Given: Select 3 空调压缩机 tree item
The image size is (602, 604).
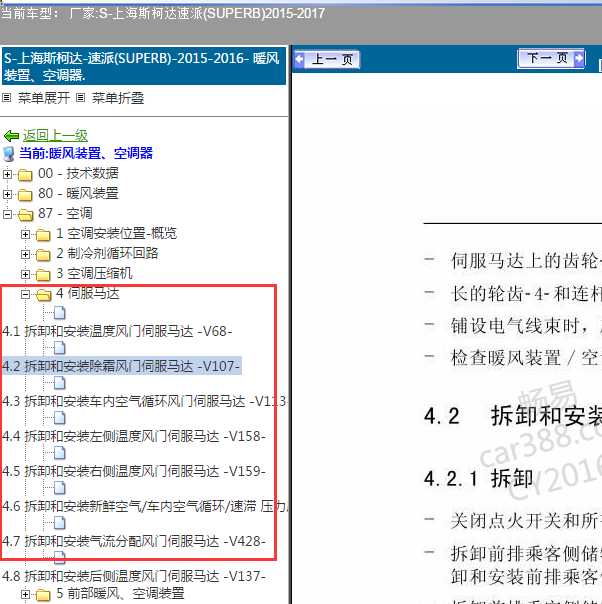Looking at the screenshot, I should pos(94,274).
